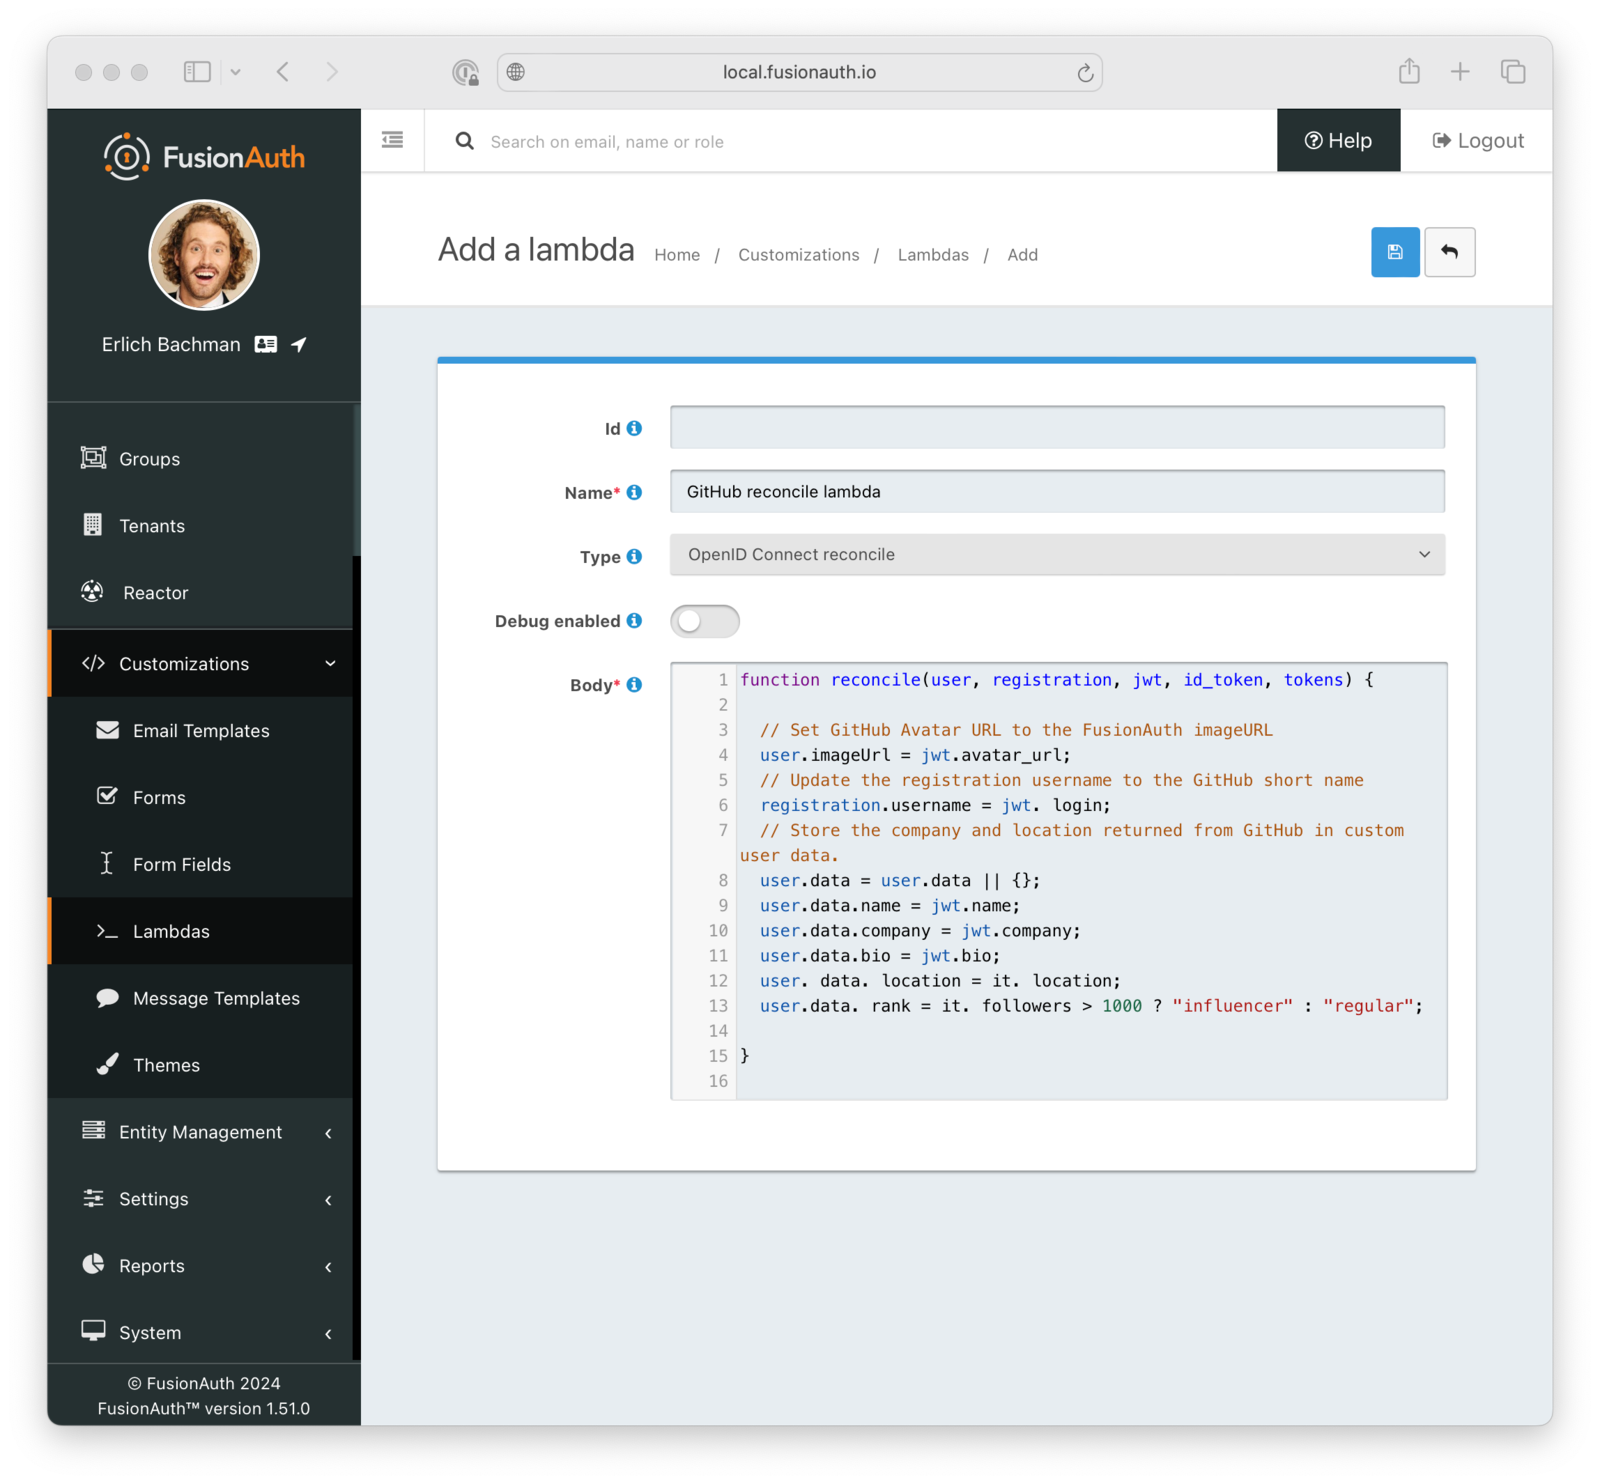Go back using the return arrow button

pyautogui.click(x=1449, y=252)
